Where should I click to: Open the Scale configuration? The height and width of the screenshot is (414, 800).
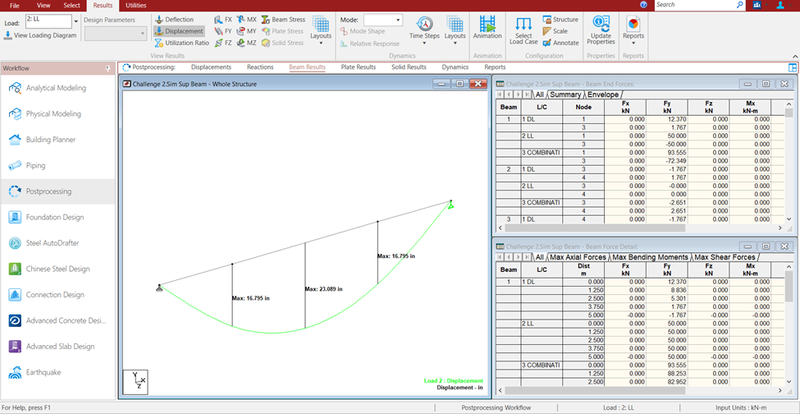(555, 31)
